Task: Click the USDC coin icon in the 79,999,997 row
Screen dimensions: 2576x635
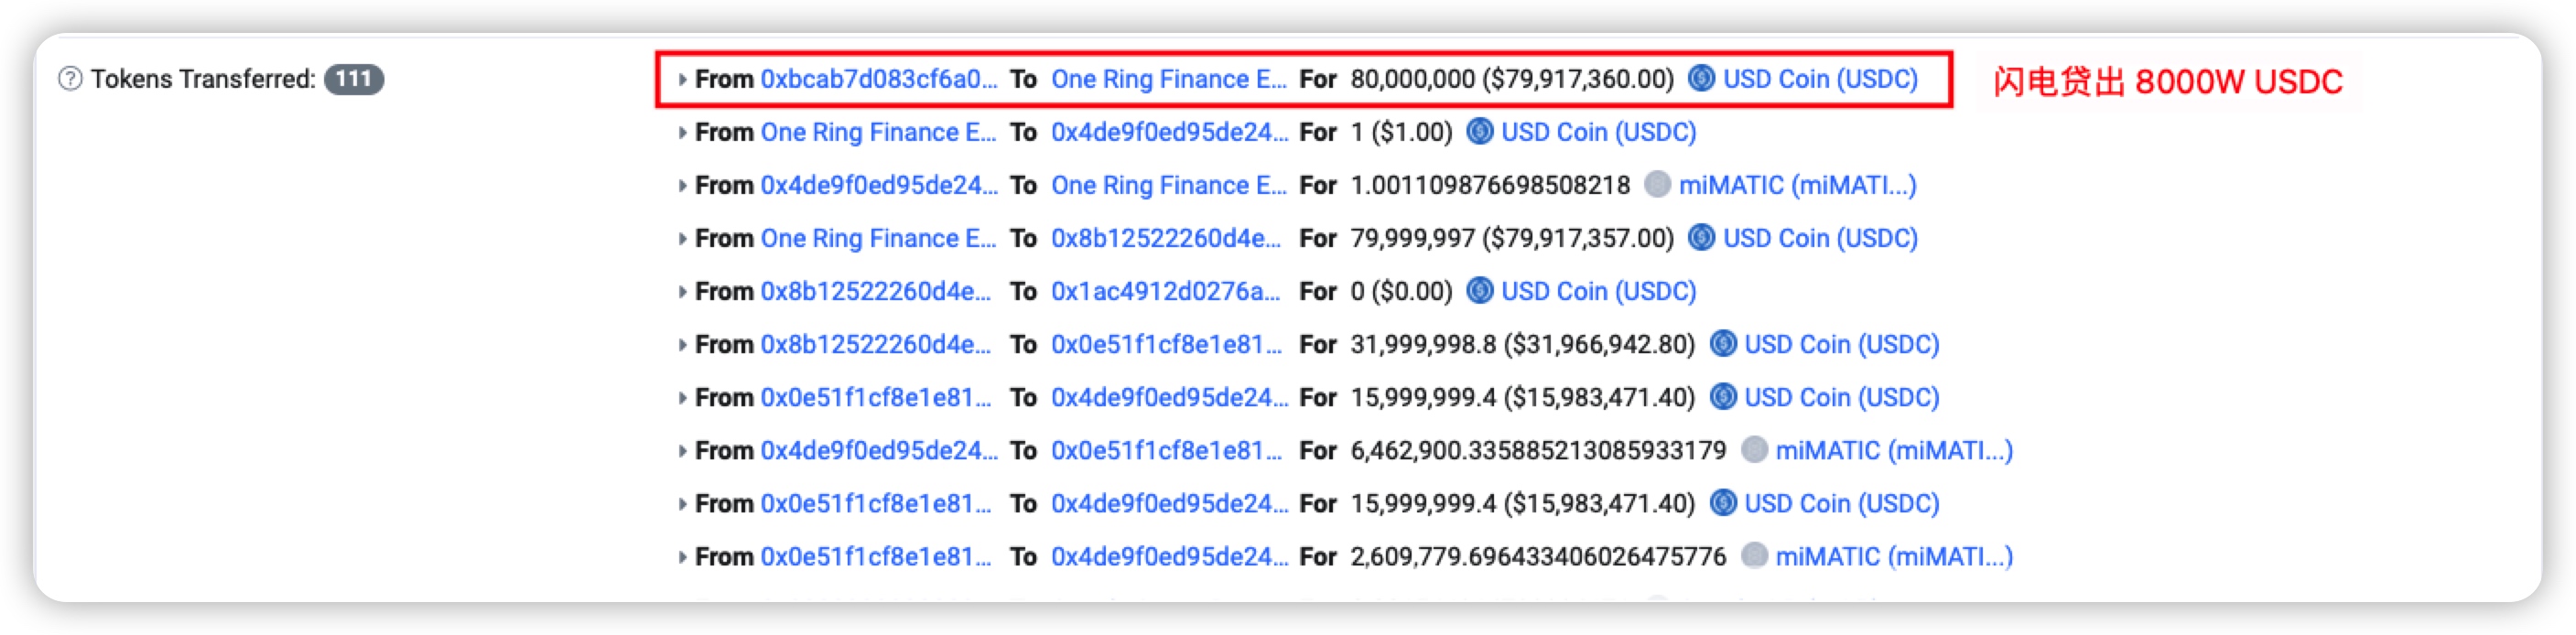Action: pos(1701,237)
